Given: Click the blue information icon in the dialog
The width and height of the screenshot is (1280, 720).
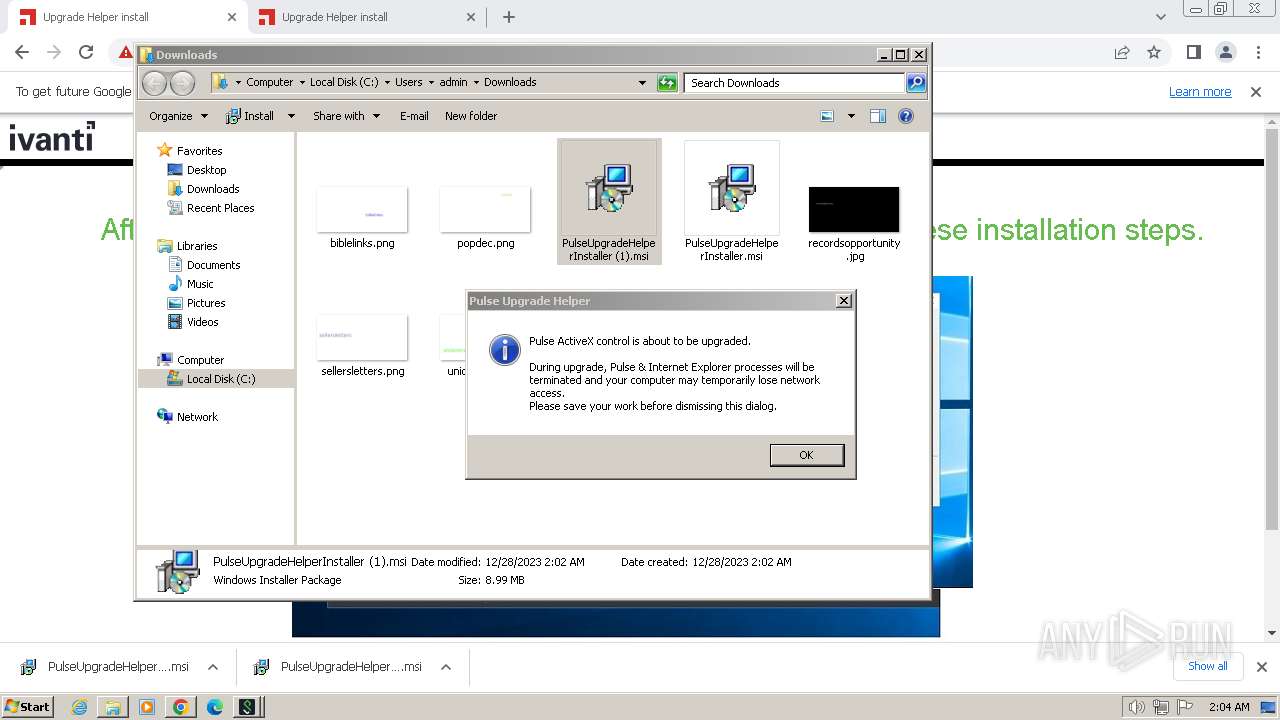Looking at the screenshot, I should pyautogui.click(x=504, y=350).
